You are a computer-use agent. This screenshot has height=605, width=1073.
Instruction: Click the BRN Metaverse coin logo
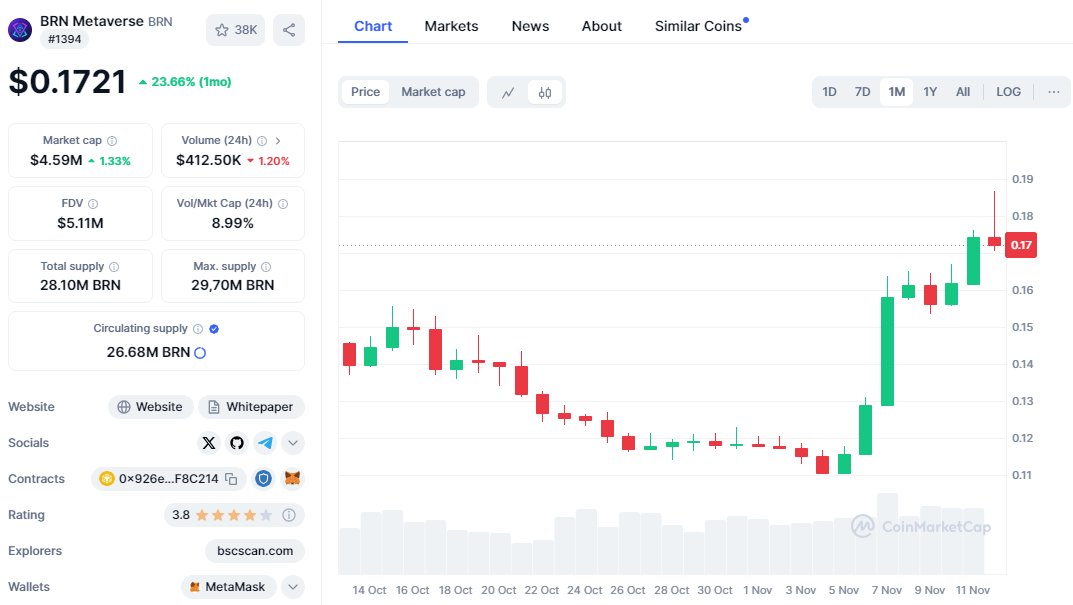click(x=20, y=29)
